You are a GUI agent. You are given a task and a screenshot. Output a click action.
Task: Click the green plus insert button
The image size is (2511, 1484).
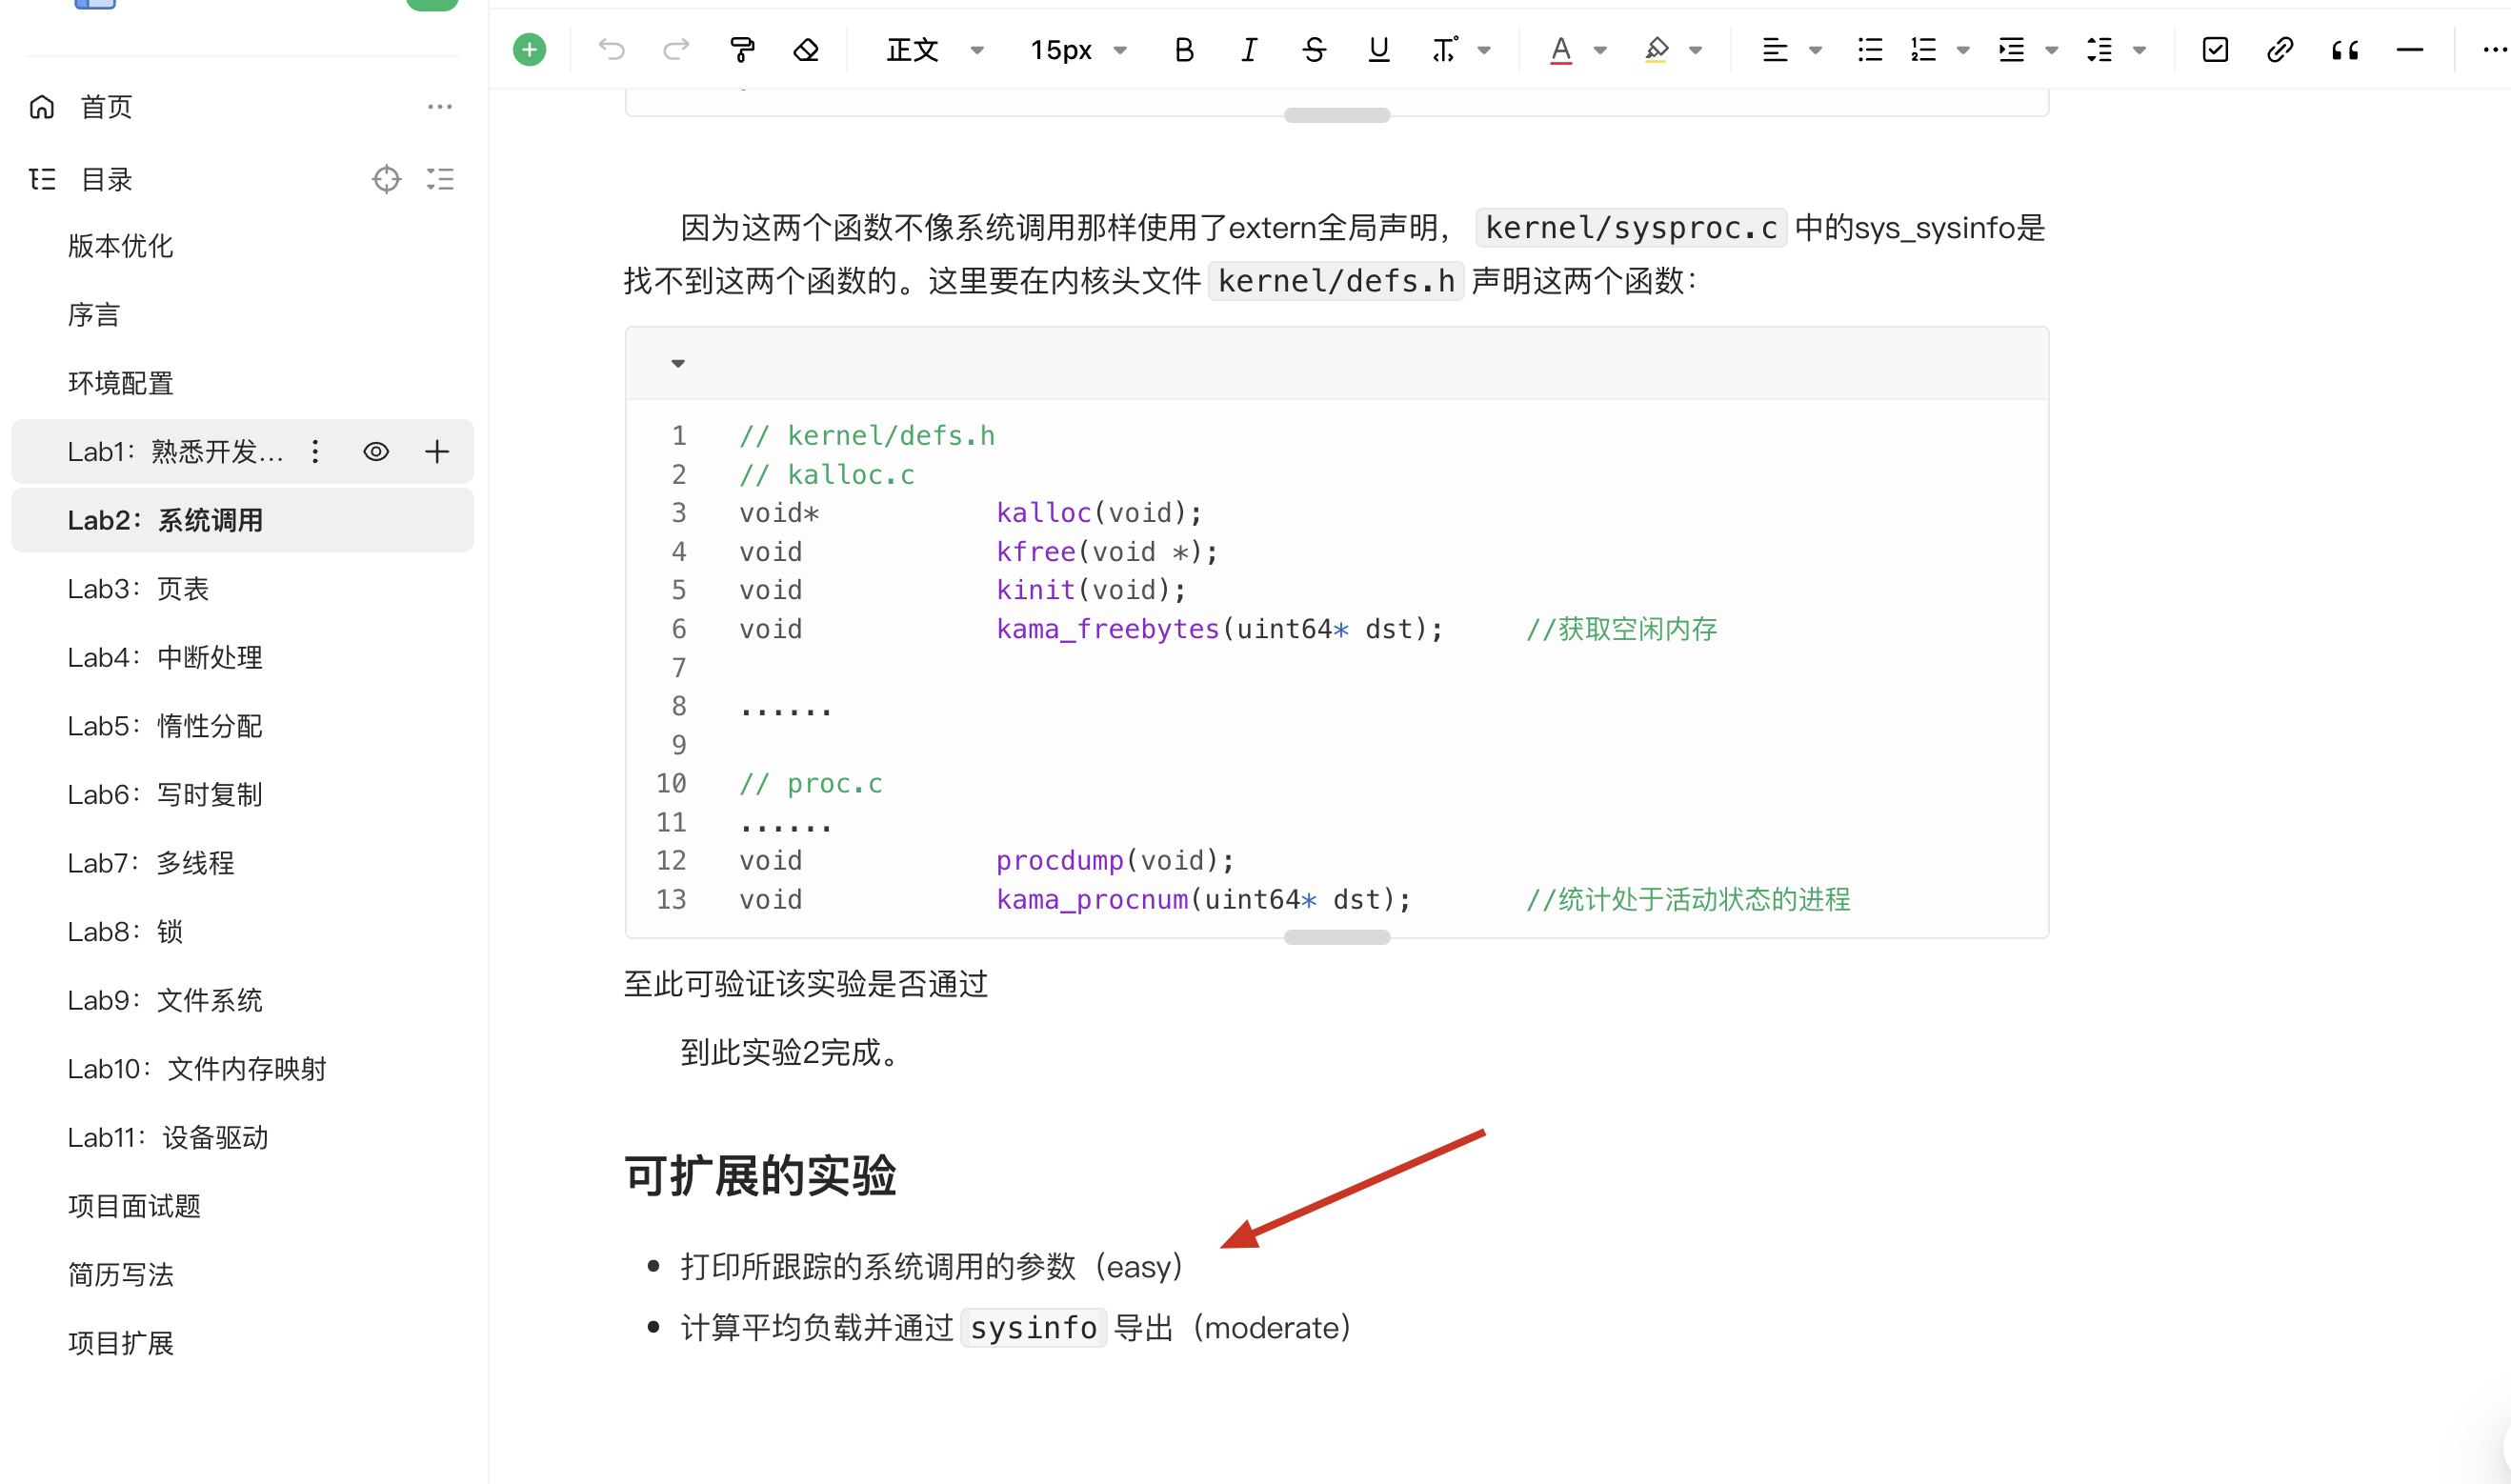pos(529,50)
